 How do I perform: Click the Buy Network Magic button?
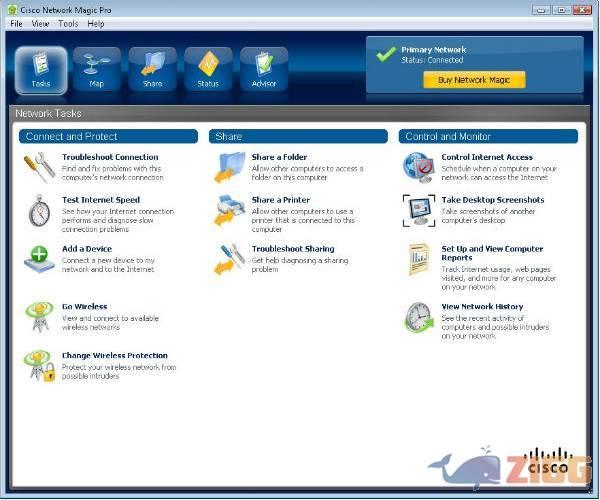pos(474,80)
